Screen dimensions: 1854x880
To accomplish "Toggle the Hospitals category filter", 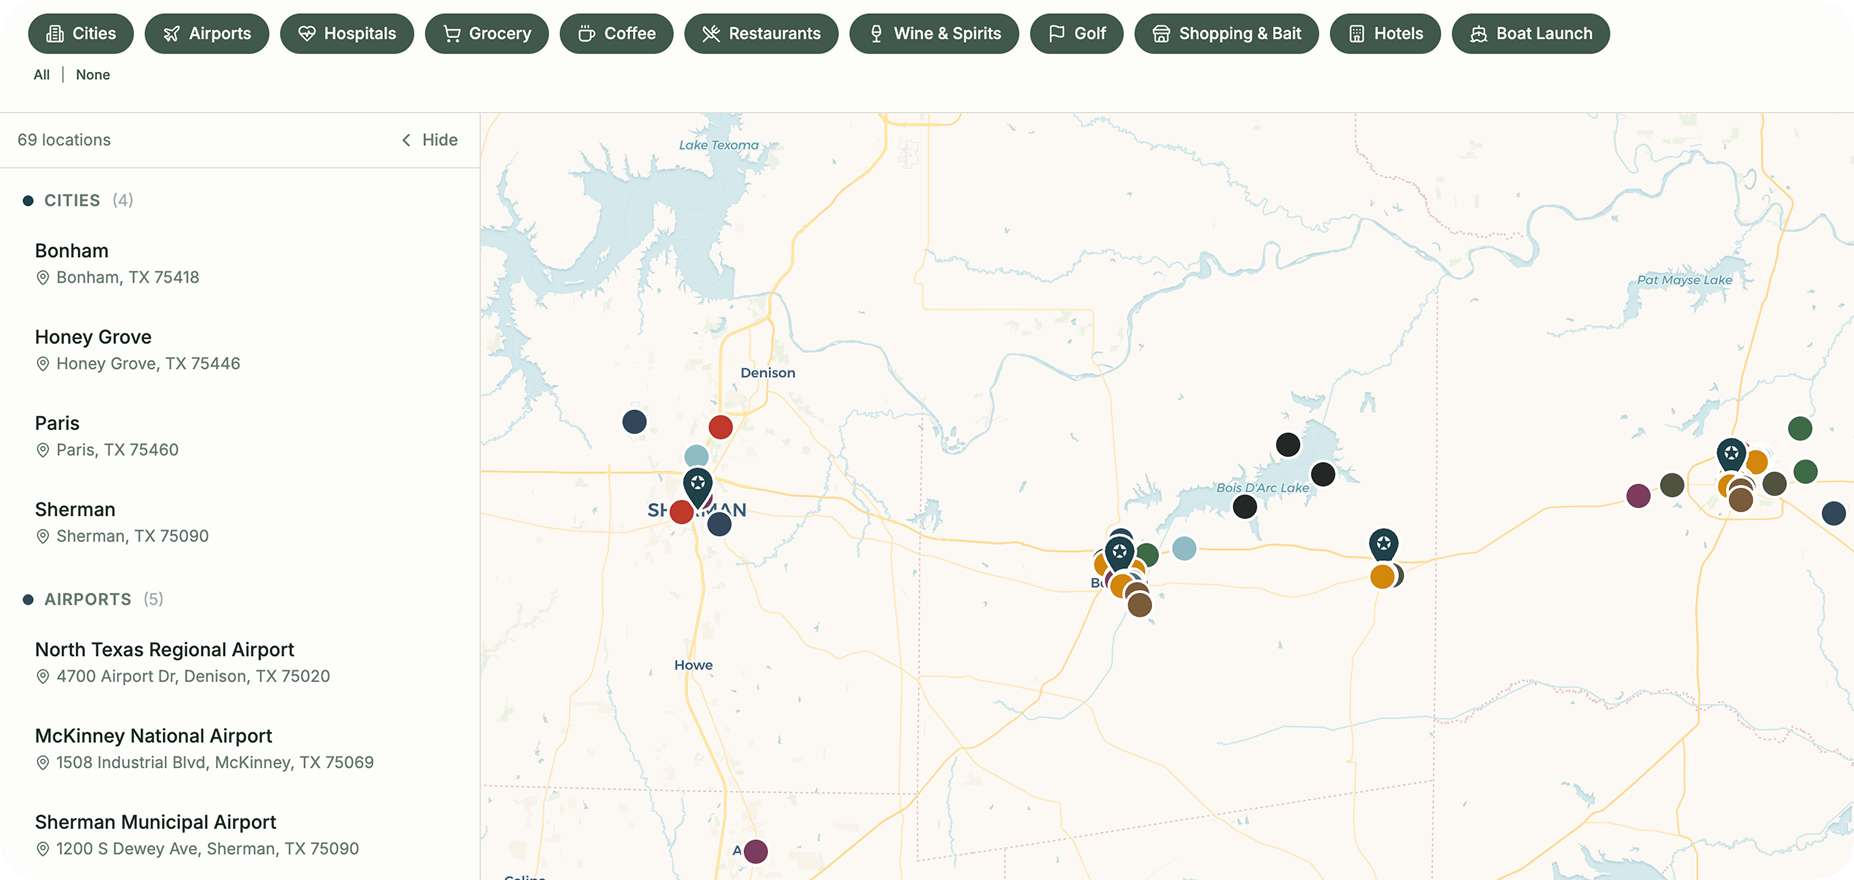I will 347,34.
